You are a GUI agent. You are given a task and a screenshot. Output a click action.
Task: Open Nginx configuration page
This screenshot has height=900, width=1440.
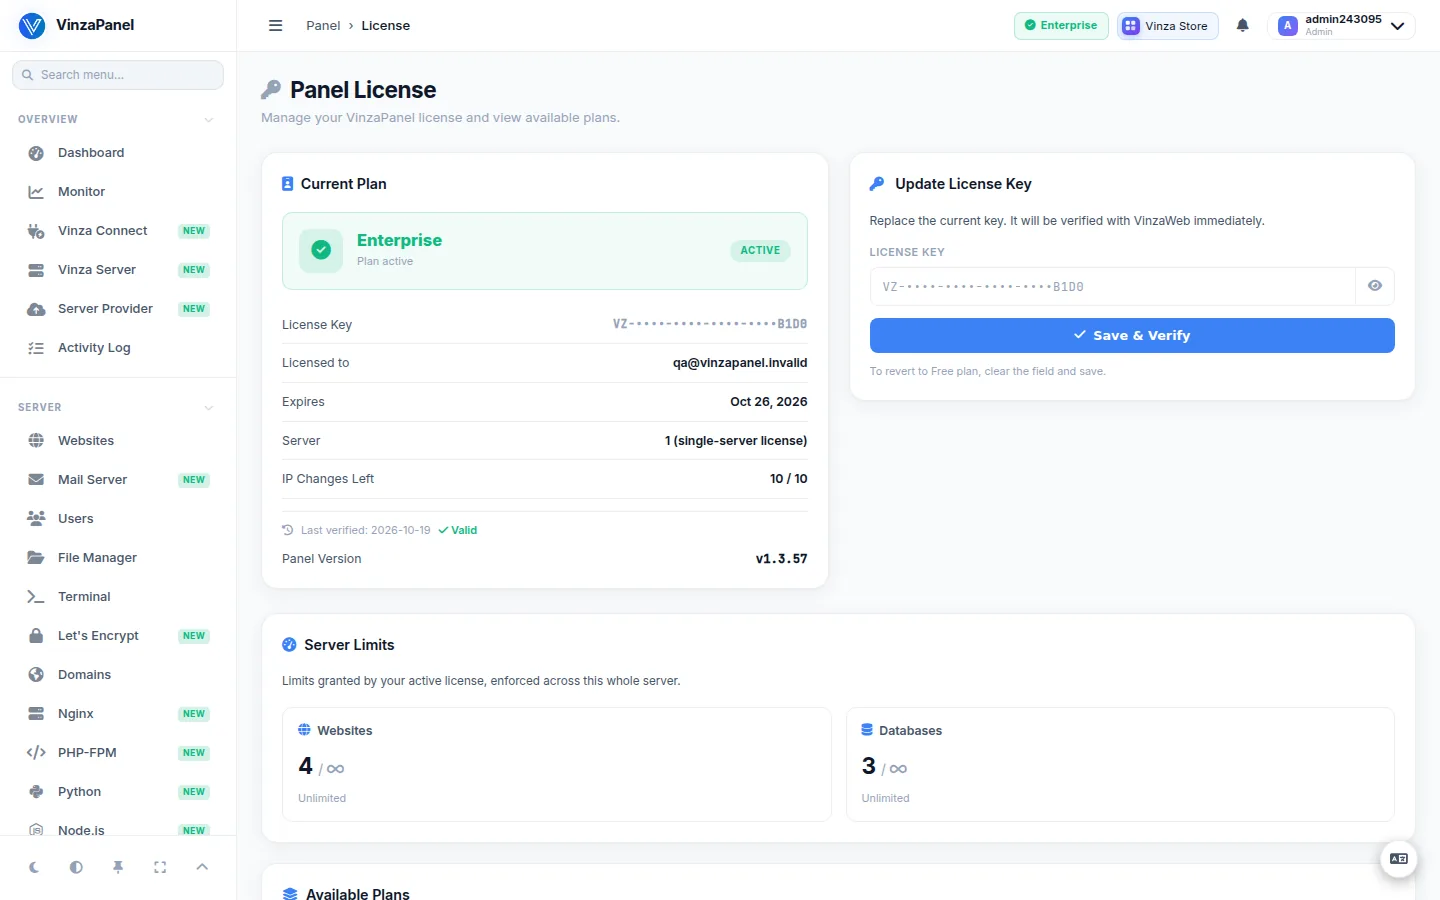(x=118, y=714)
